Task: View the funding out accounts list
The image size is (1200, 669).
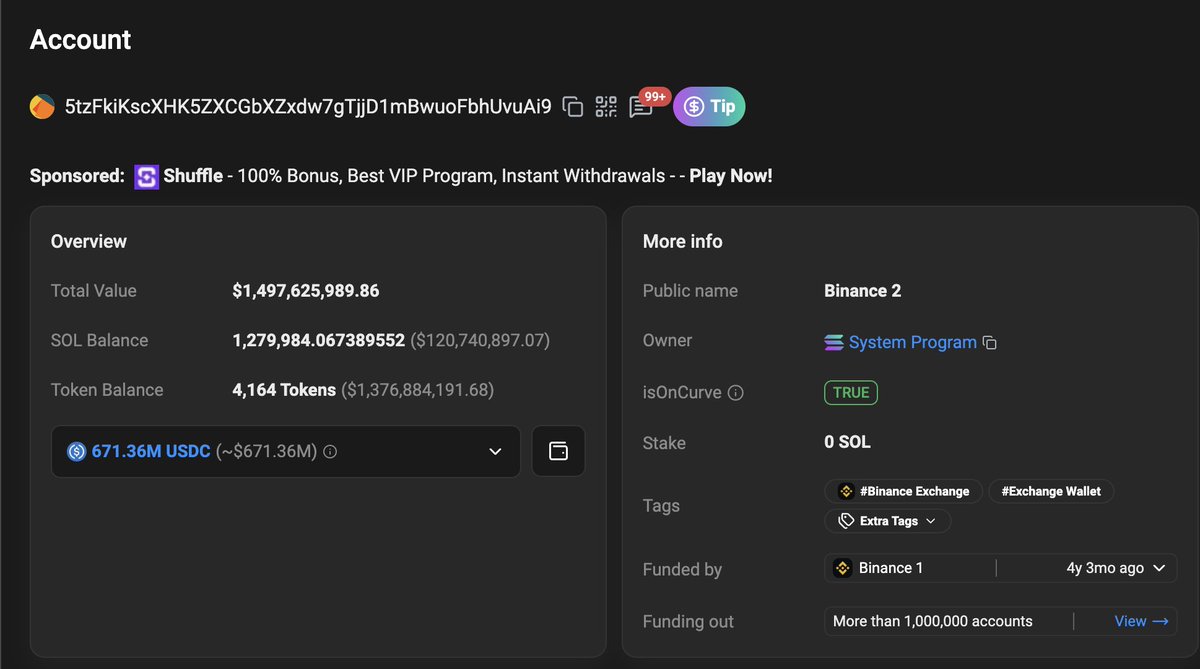Action: tap(1141, 621)
